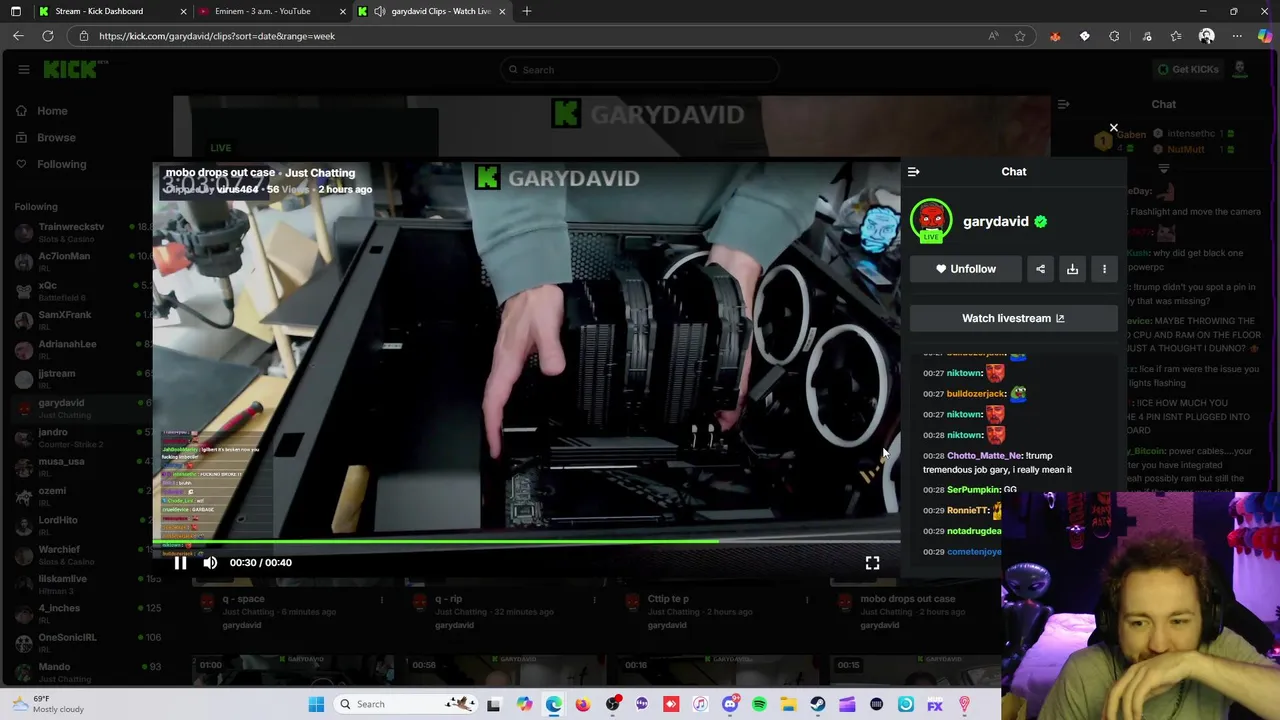Open garydavid channel name link
1280x720 pixels.
coord(995,221)
